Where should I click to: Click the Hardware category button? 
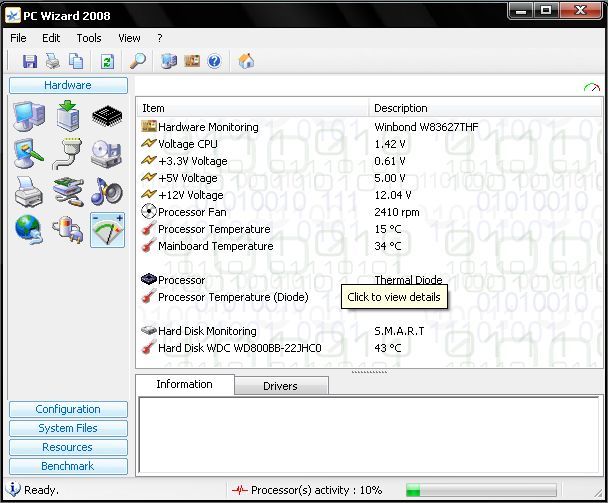[x=68, y=85]
